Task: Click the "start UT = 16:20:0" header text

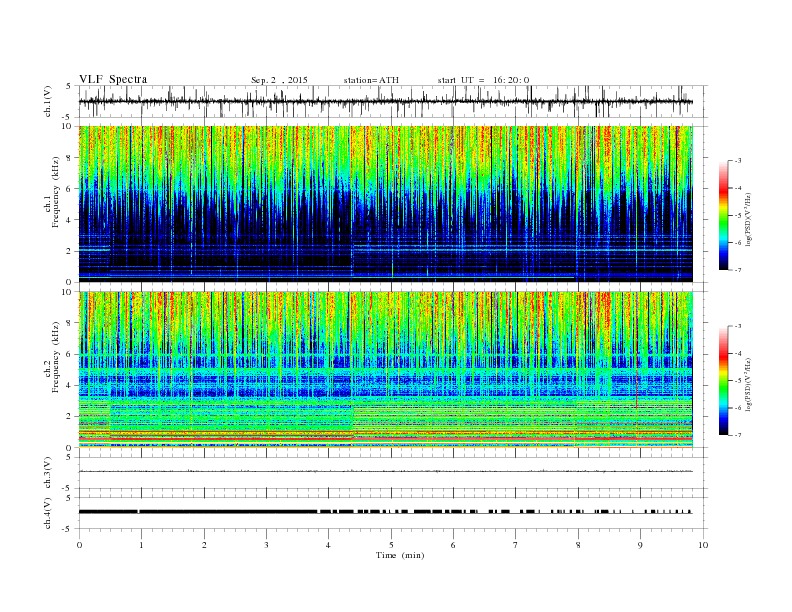Action: click(x=483, y=80)
